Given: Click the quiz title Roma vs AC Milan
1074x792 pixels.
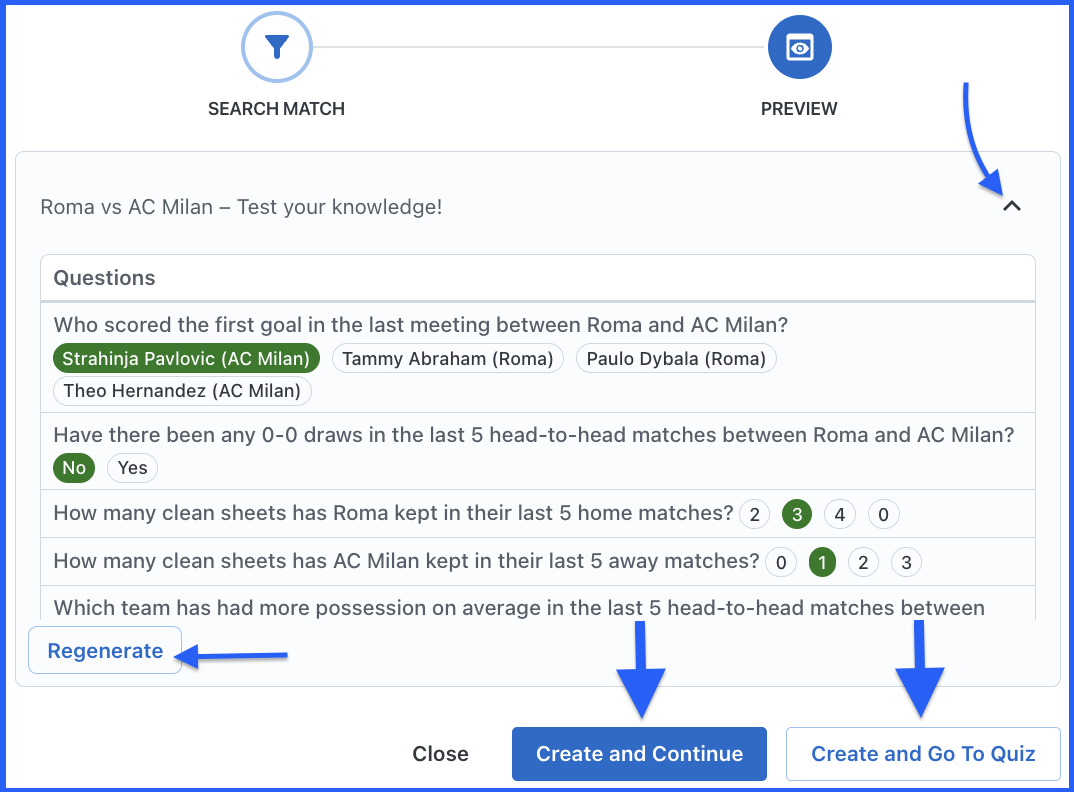Looking at the screenshot, I should point(241,207).
